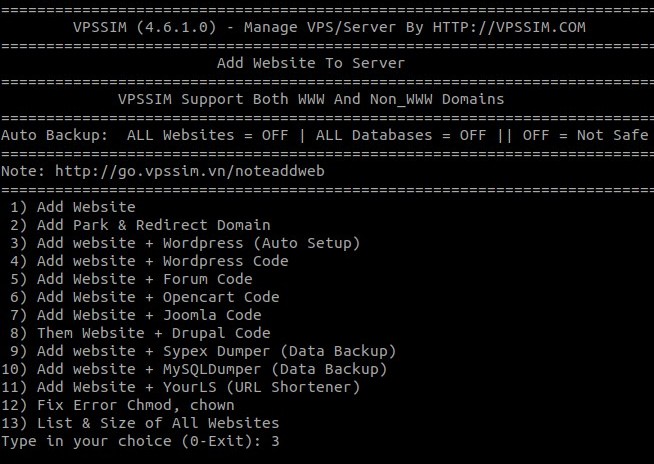Select 'Add Website + Opencart Code' option
Image resolution: width=654 pixels, height=464 pixels.
point(145,297)
